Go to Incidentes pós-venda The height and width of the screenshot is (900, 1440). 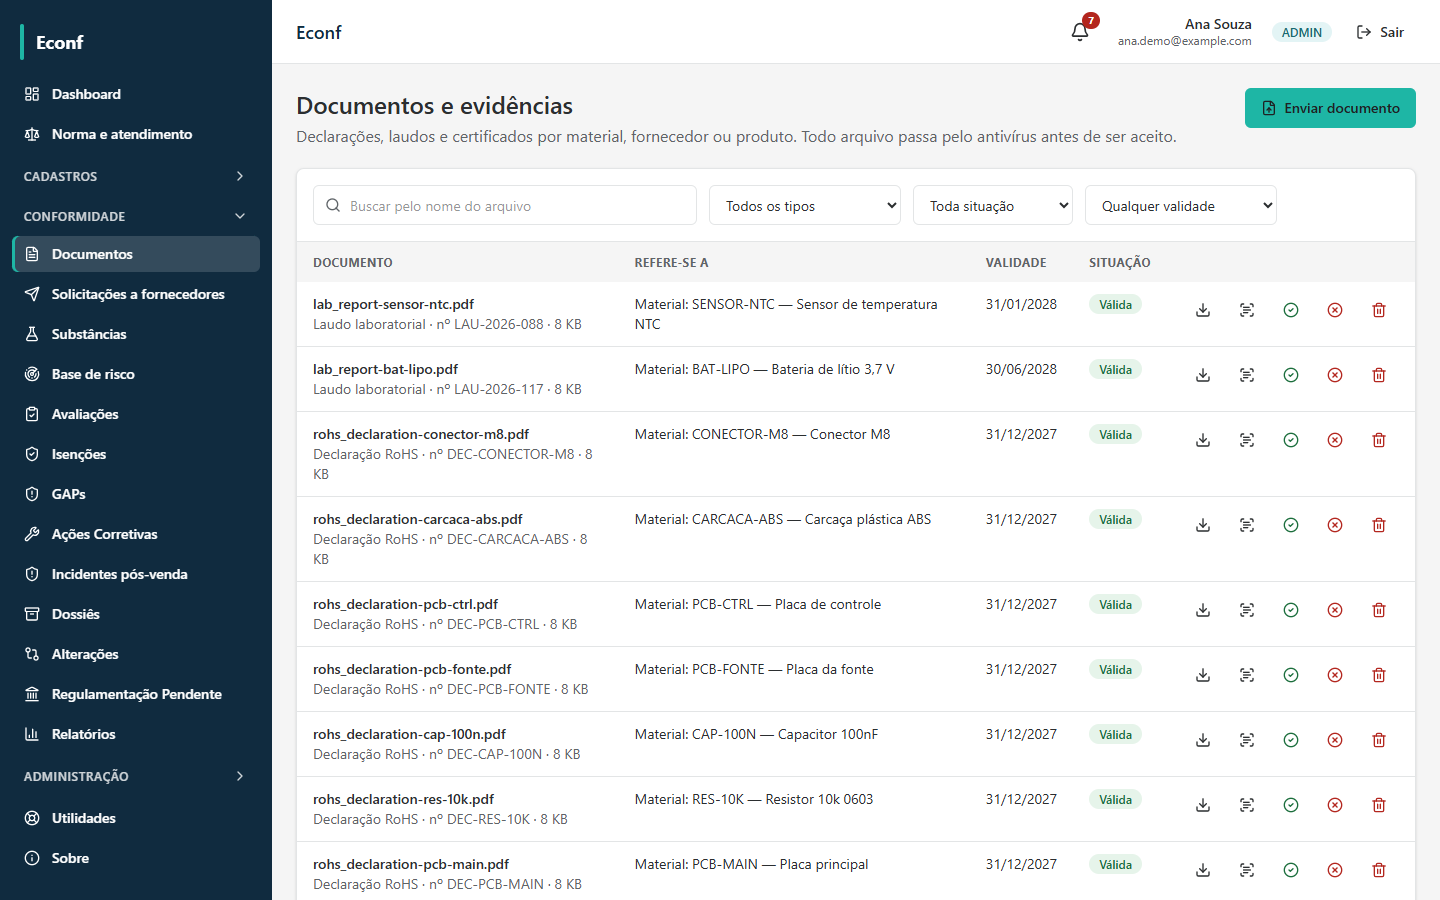coord(136,574)
